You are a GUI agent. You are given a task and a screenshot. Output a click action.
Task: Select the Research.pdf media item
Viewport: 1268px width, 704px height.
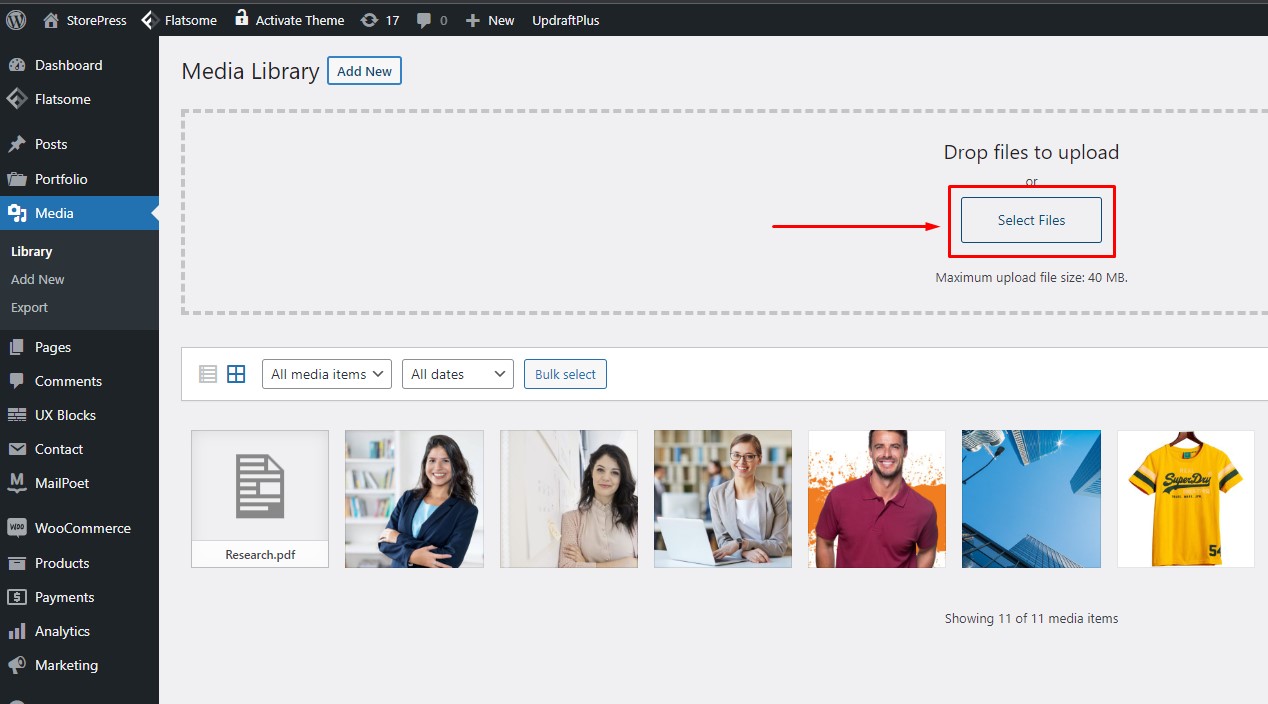click(x=260, y=499)
